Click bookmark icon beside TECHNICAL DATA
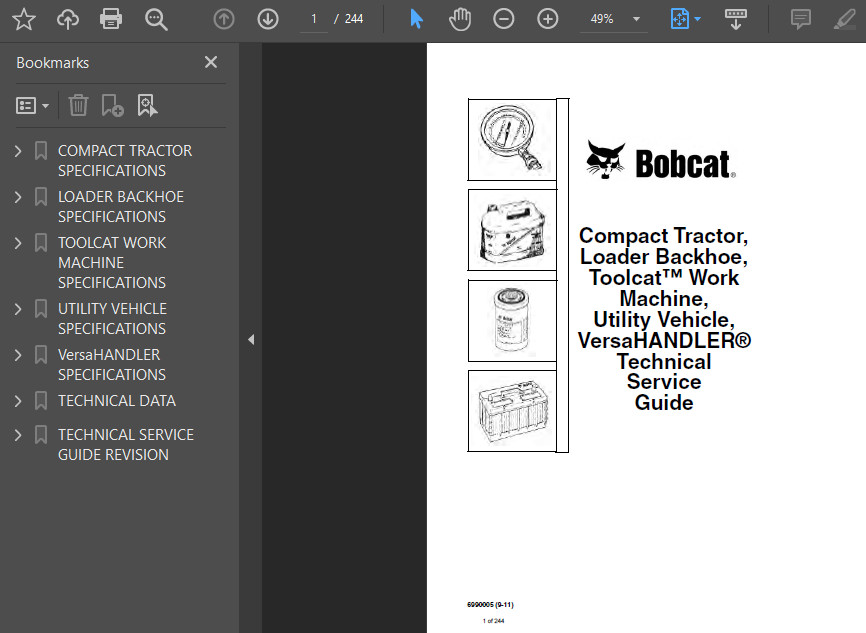The width and height of the screenshot is (866, 633). [x=41, y=401]
